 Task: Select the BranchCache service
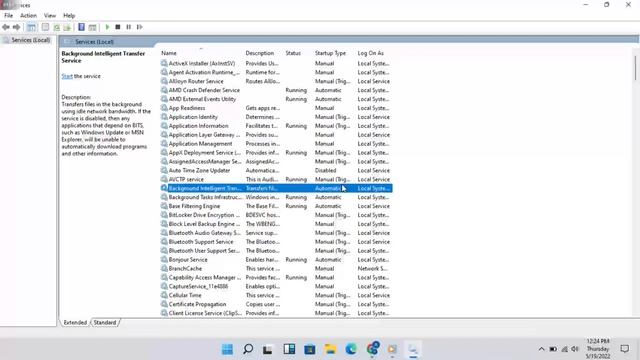pyautogui.click(x=276, y=269)
